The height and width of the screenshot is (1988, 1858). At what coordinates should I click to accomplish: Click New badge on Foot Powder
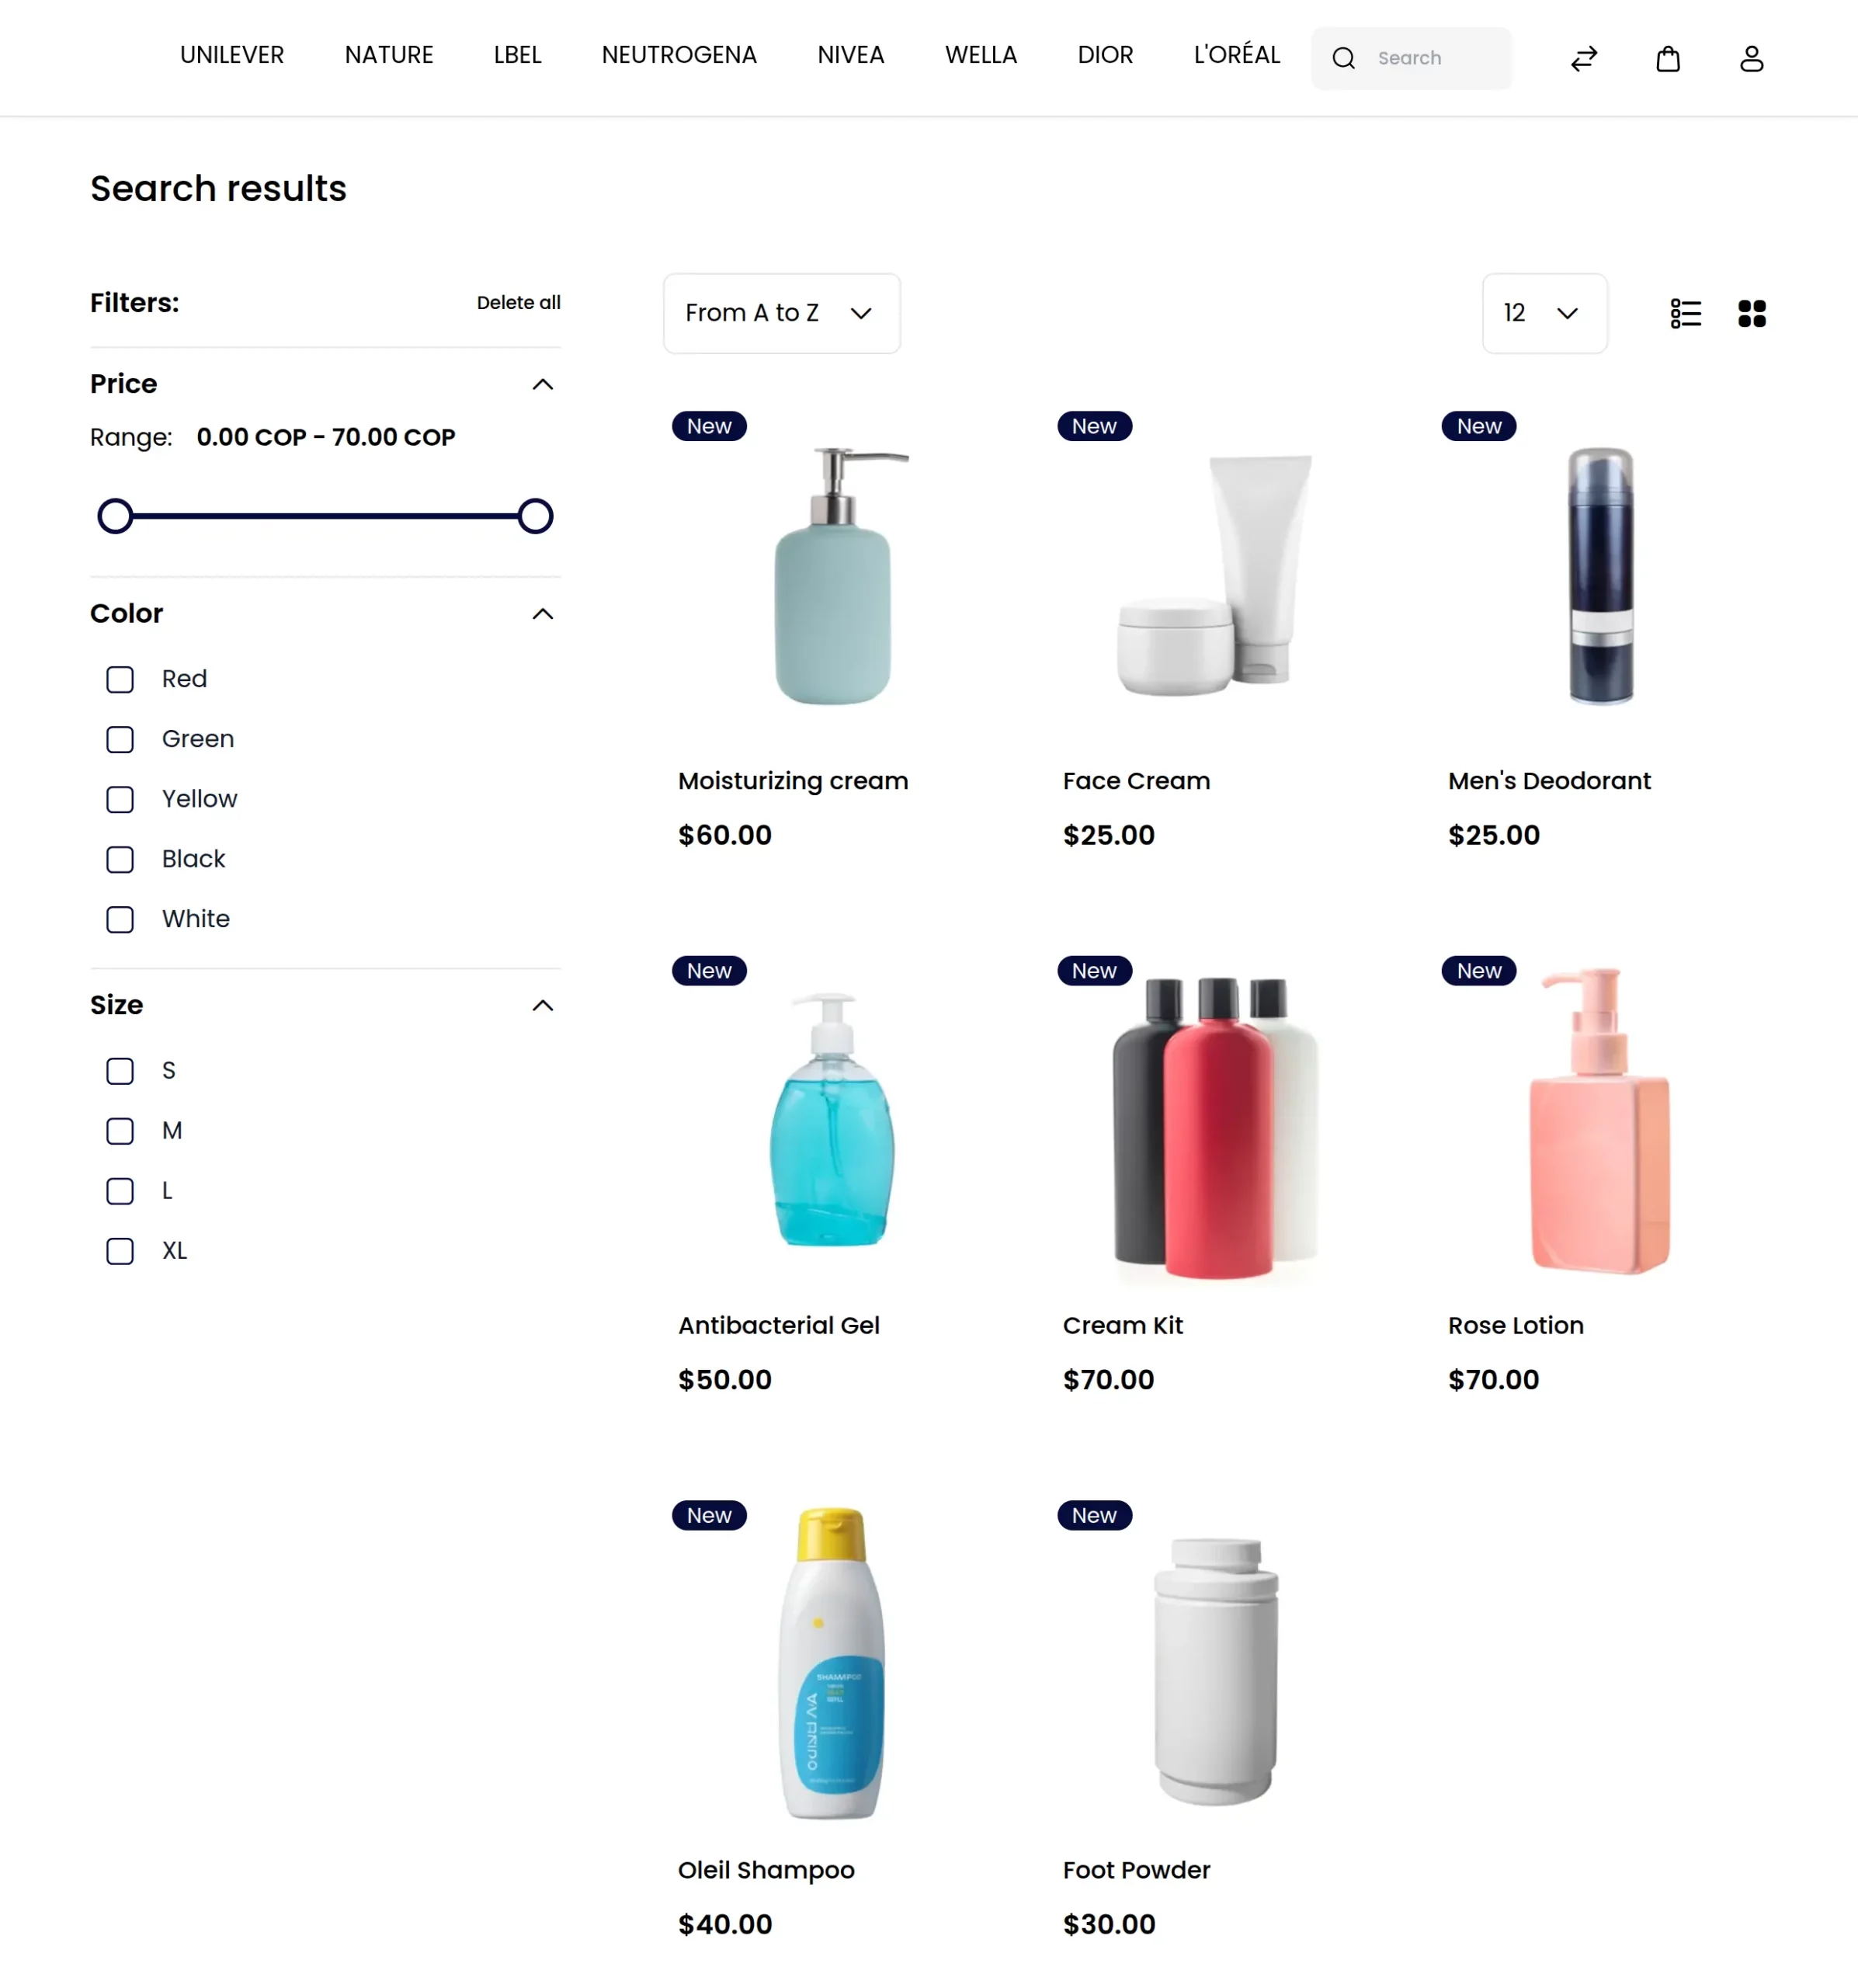pos(1094,1516)
